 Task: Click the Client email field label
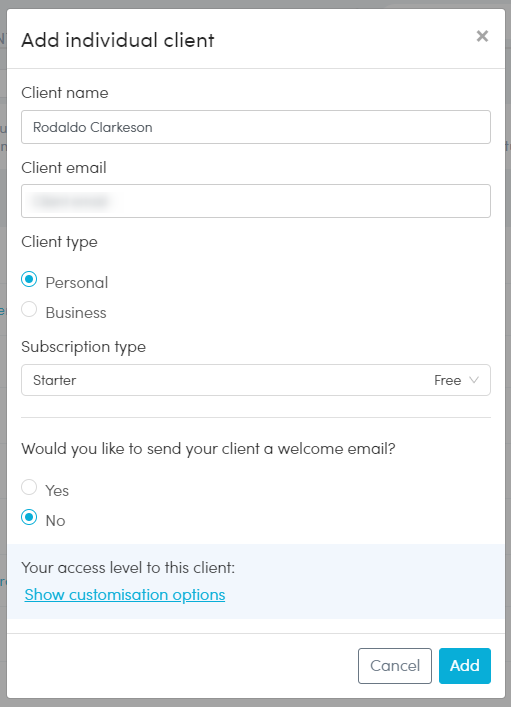(x=64, y=168)
